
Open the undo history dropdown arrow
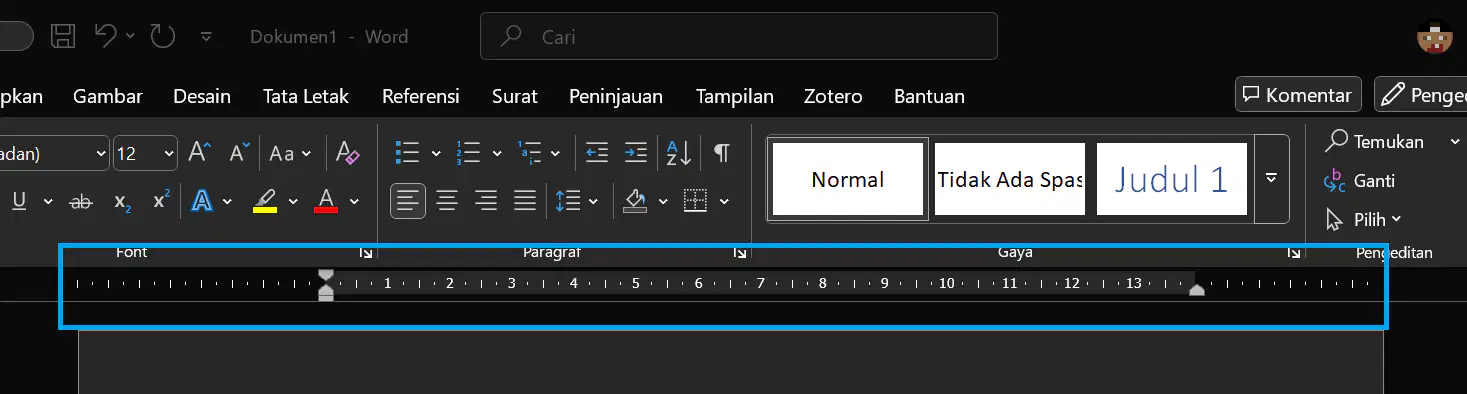click(131, 37)
